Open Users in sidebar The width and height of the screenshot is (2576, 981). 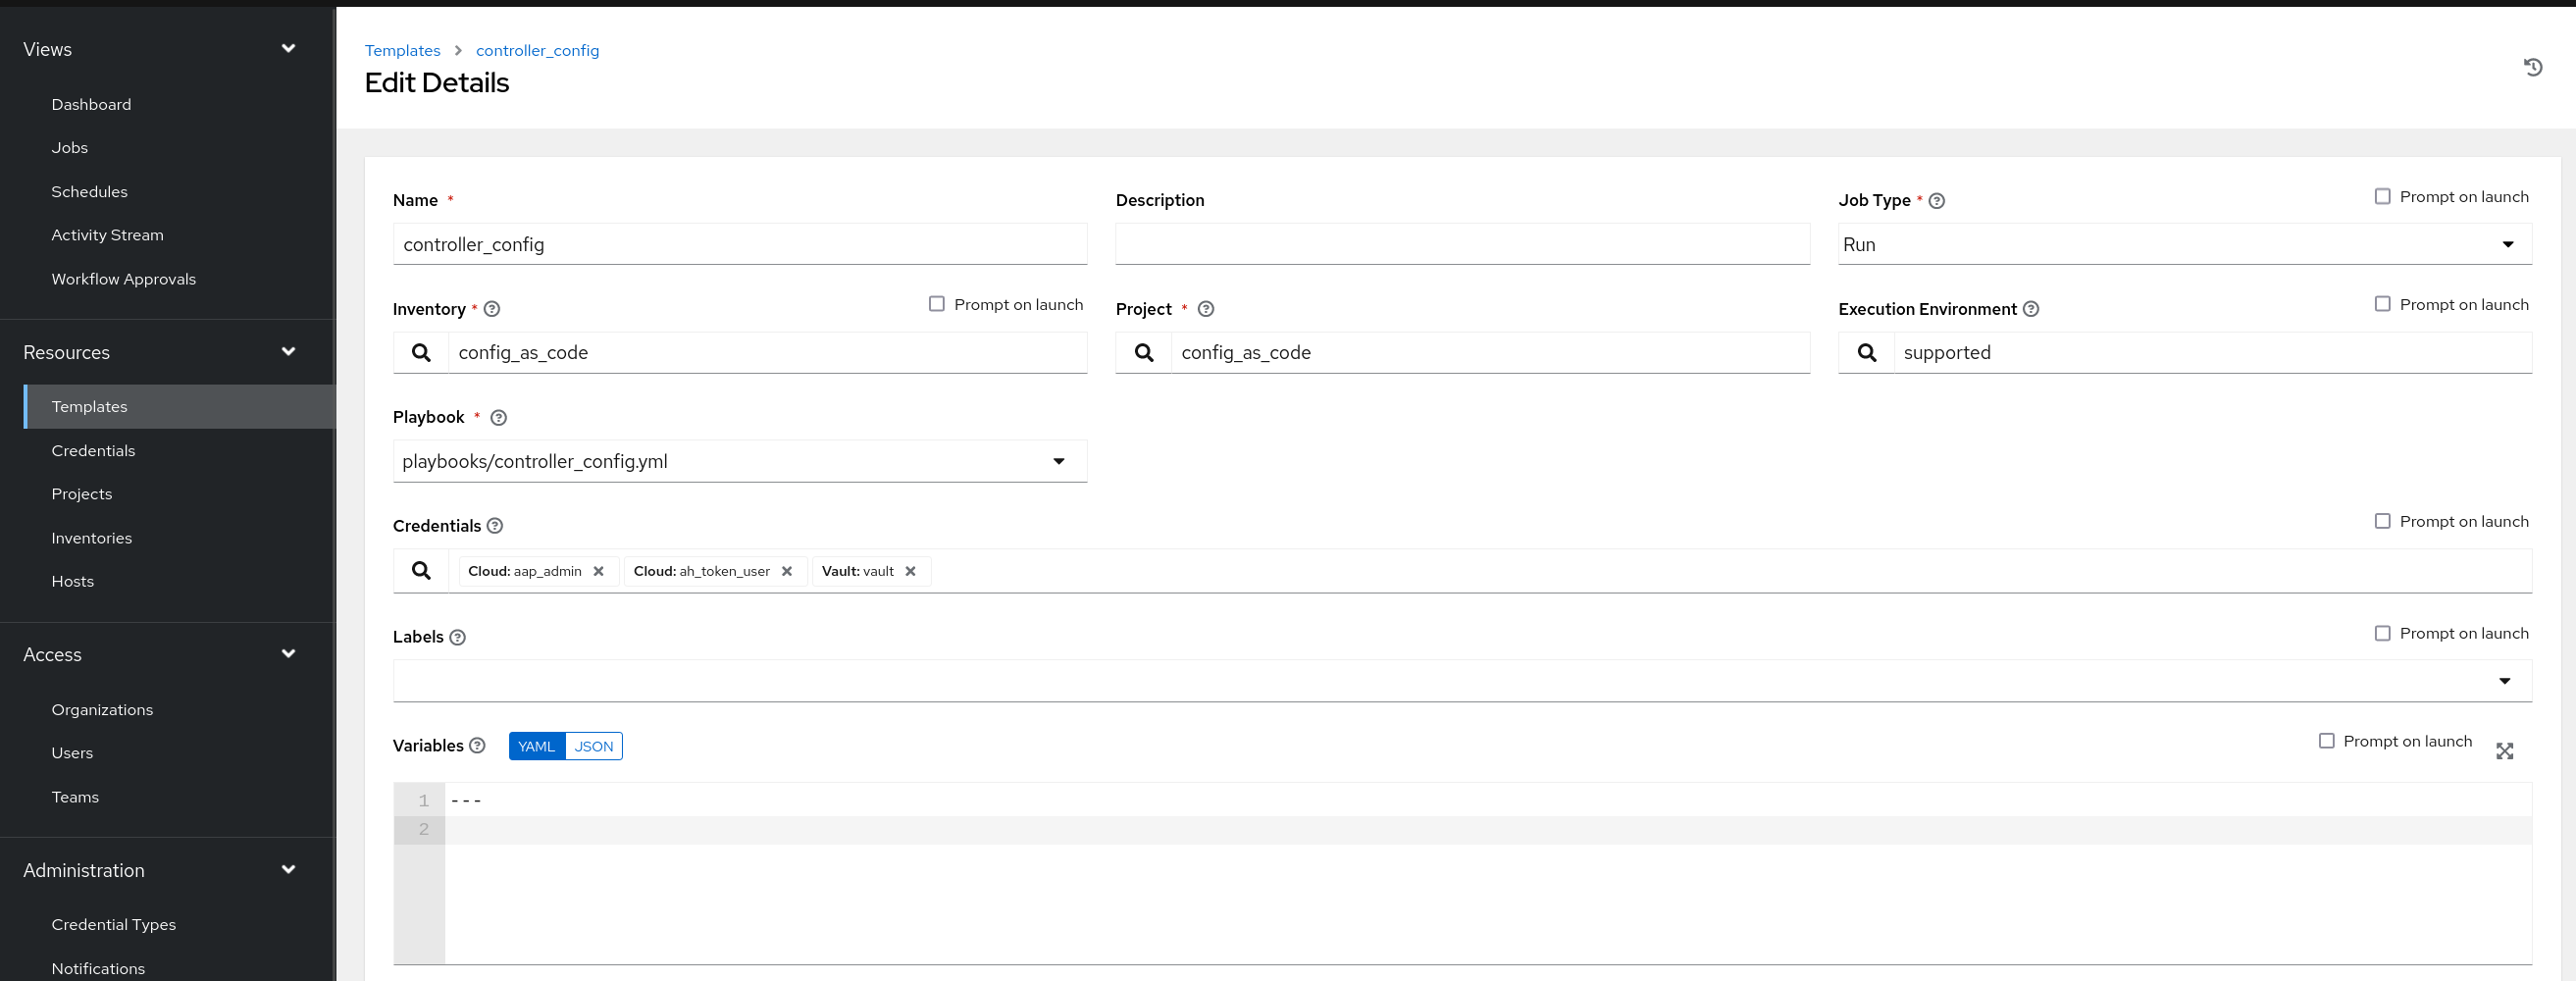pos(72,753)
